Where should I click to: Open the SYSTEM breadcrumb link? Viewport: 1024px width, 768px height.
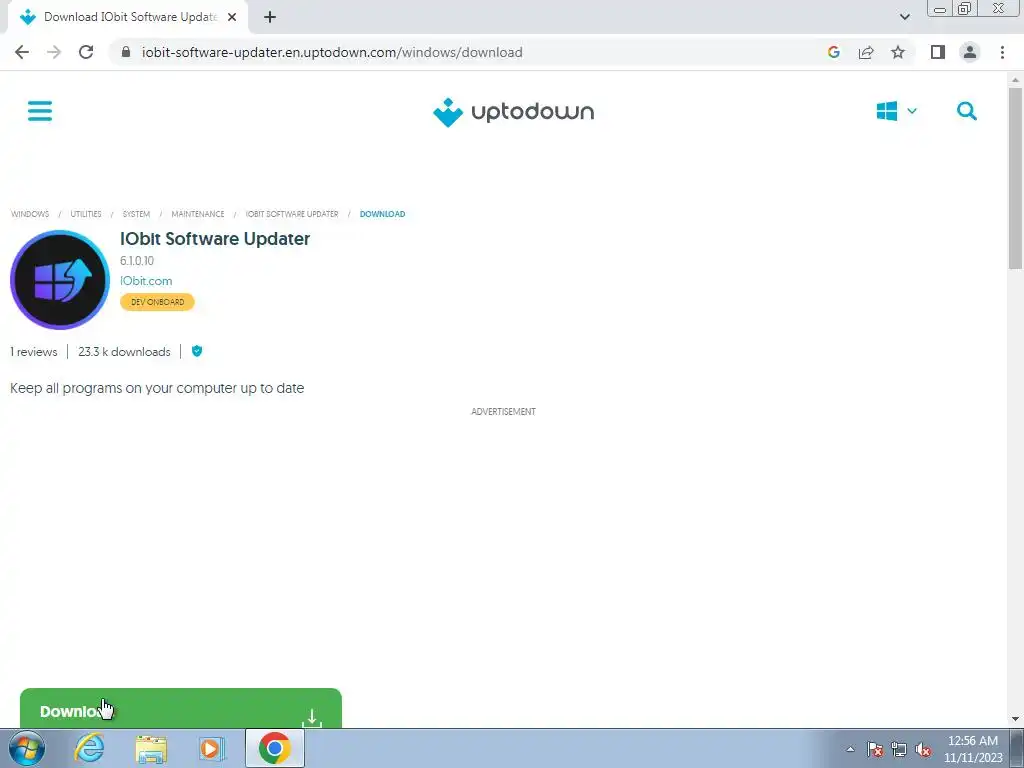click(x=136, y=214)
